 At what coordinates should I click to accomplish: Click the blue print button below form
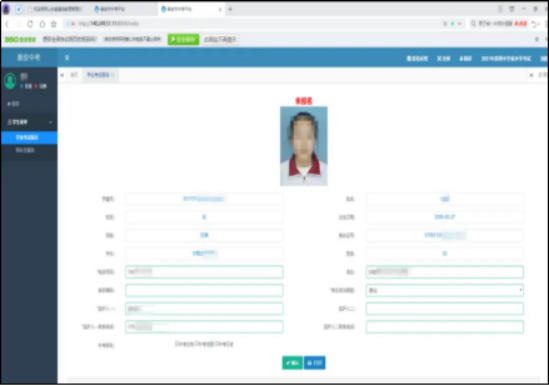(314, 363)
